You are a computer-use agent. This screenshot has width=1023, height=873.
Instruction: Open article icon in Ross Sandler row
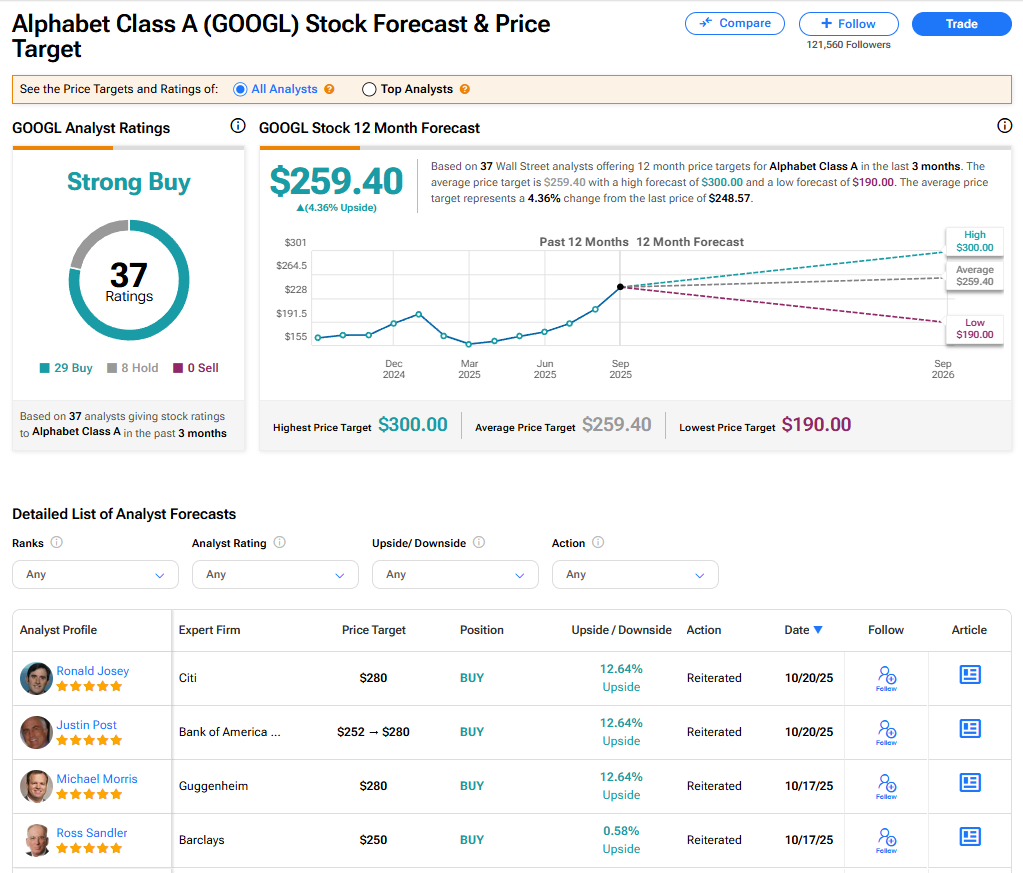(x=969, y=837)
